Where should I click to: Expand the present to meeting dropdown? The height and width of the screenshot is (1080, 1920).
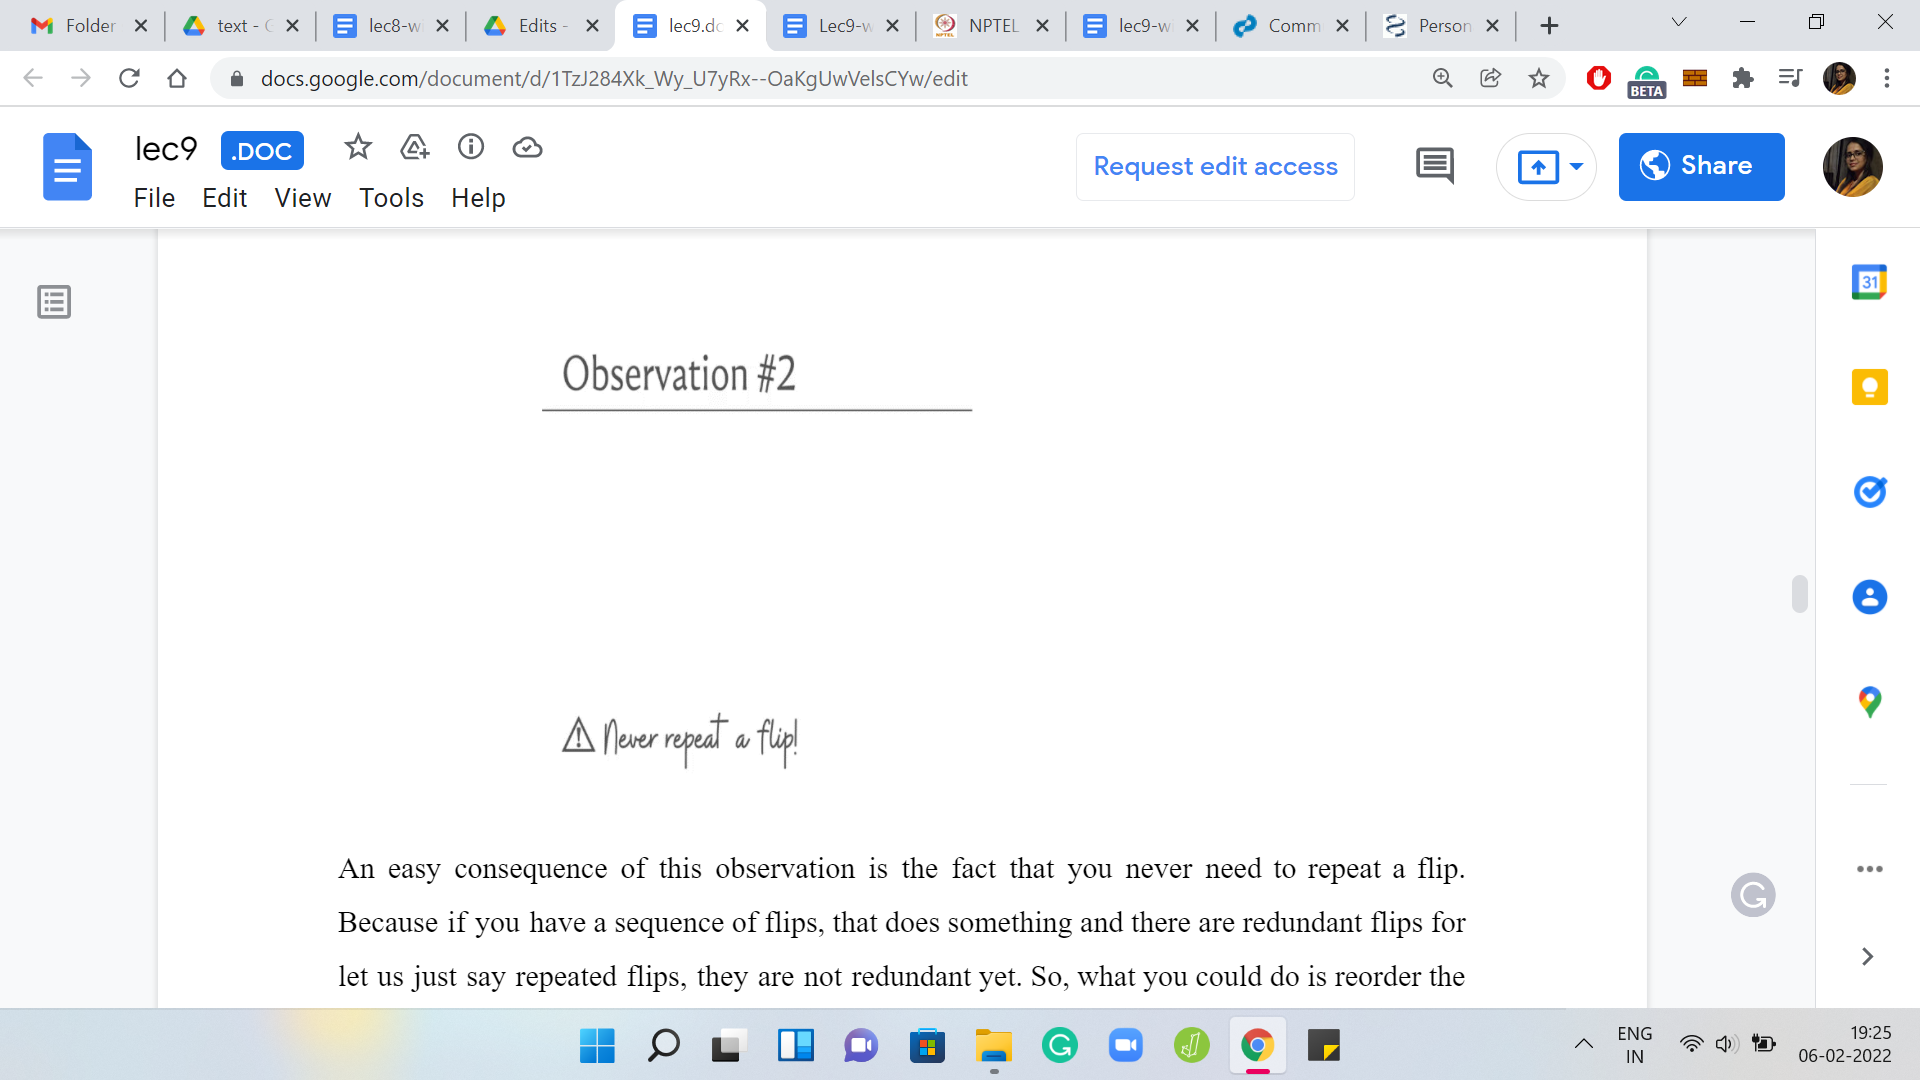pyautogui.click(x=1576, y=166)
